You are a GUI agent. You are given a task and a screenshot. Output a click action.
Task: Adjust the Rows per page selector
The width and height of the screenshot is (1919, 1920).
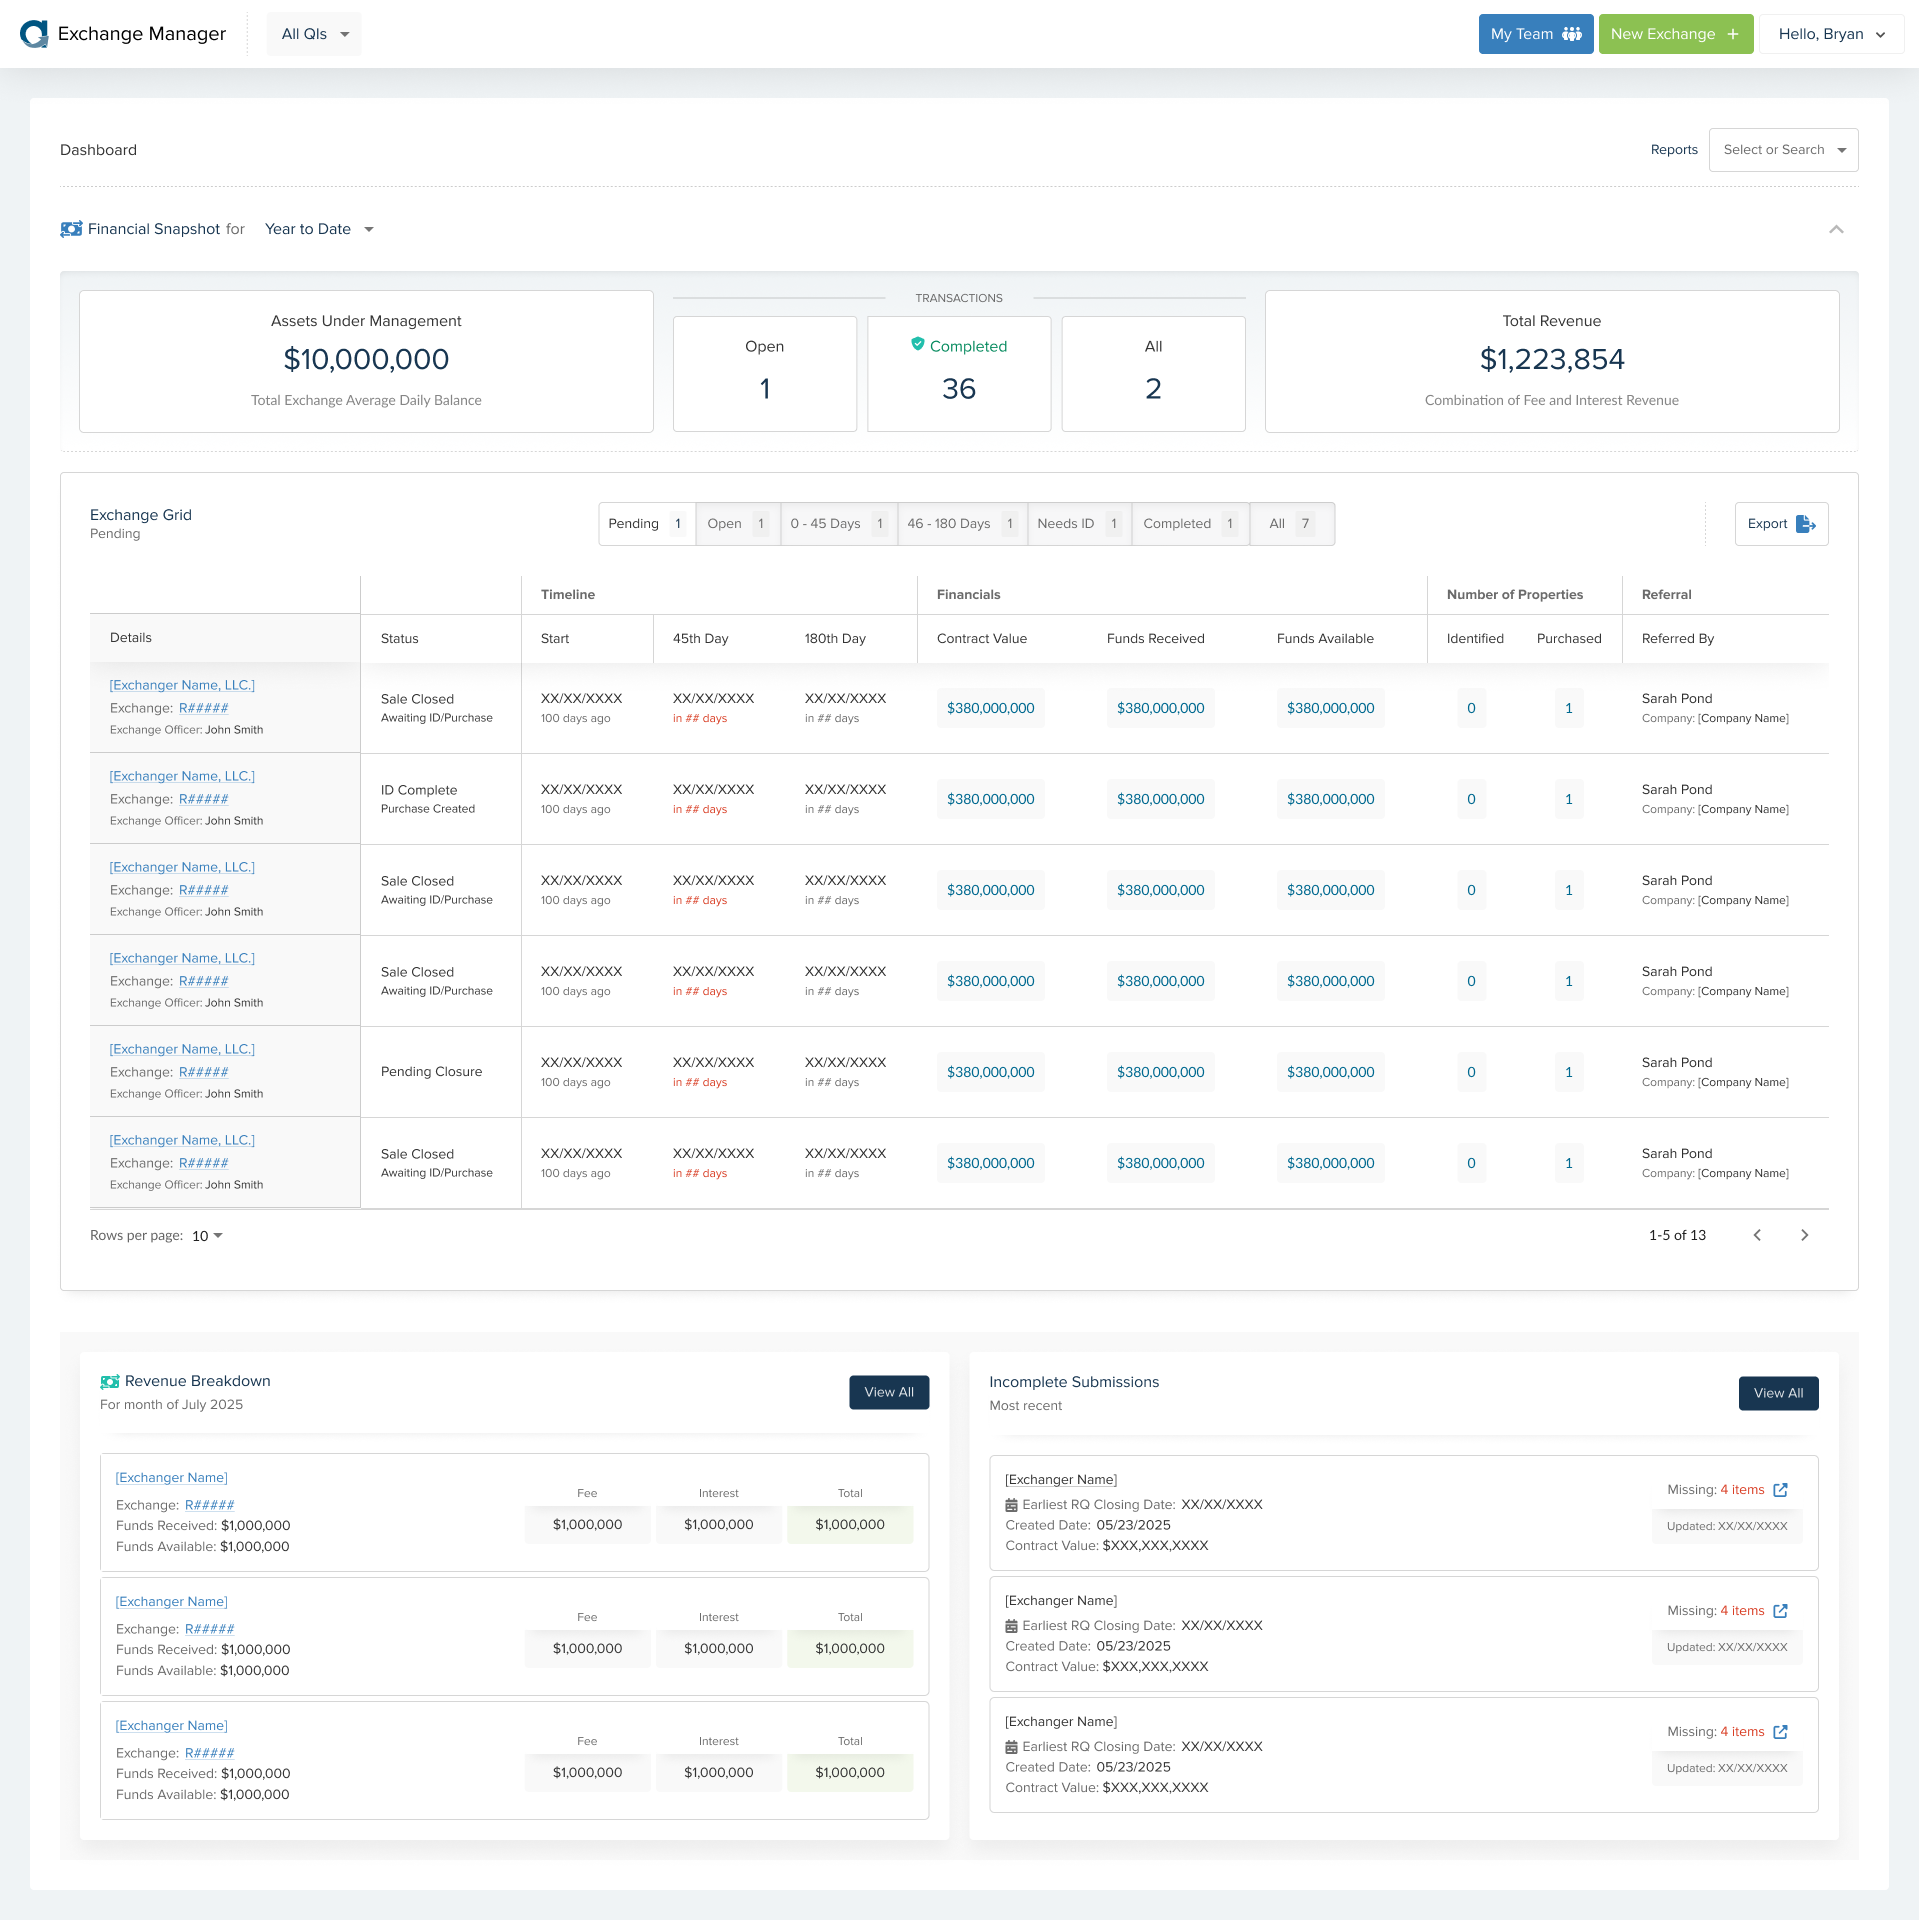click(205, 1236)
